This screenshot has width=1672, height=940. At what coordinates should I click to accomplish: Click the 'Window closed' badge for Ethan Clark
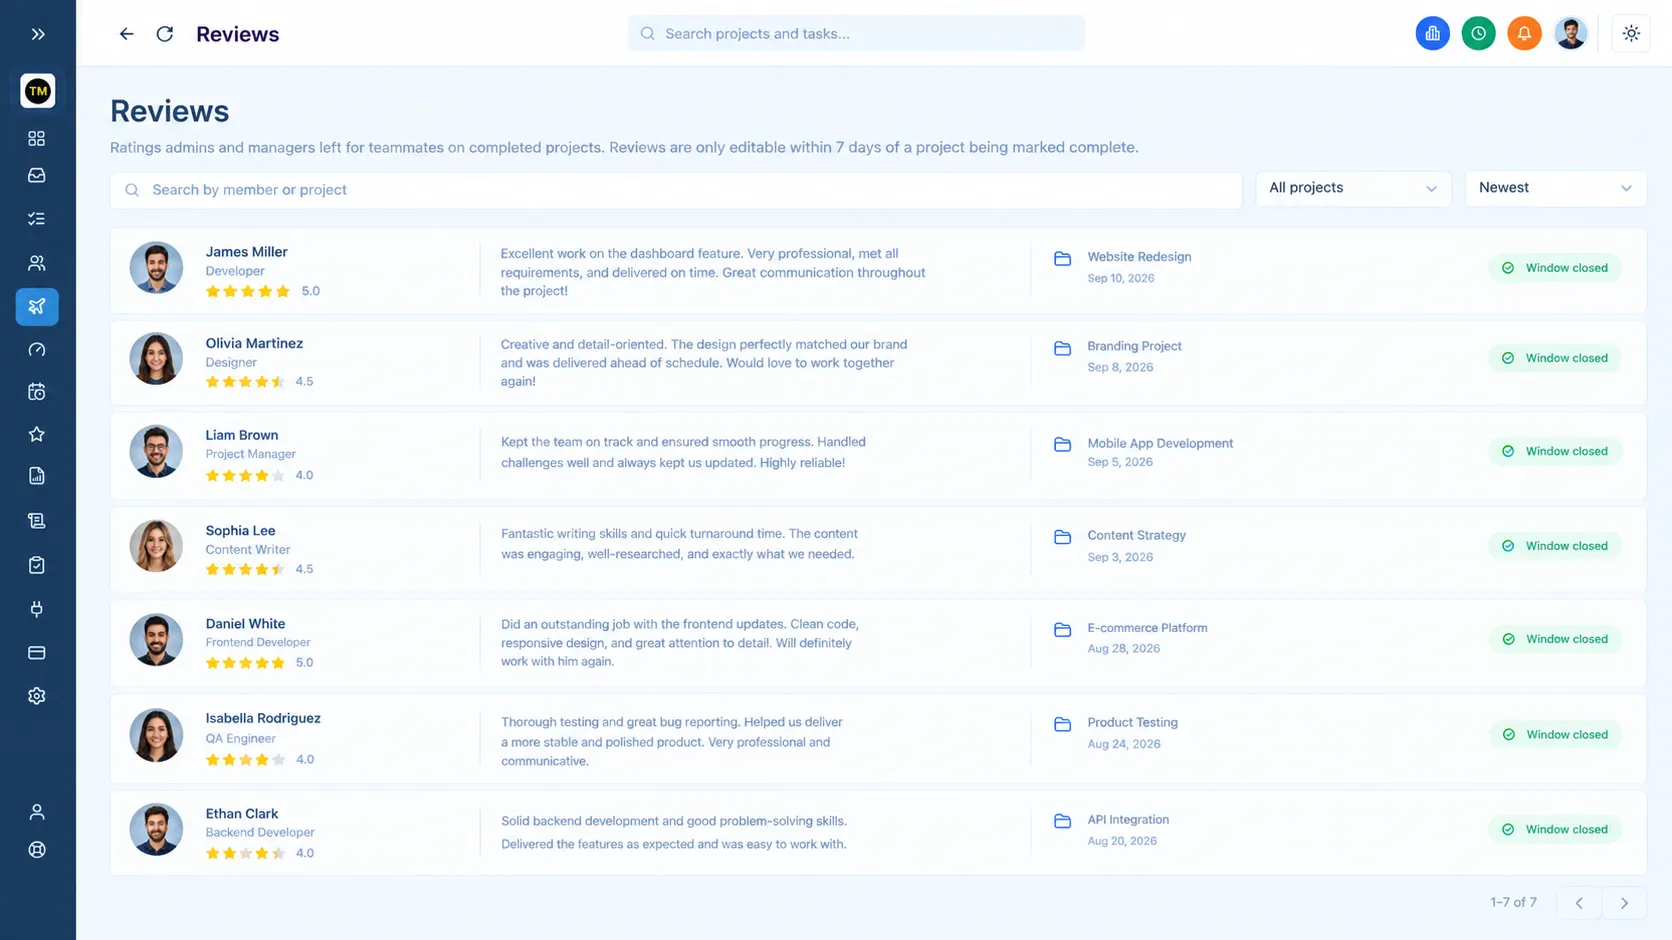click(1555, 829)
